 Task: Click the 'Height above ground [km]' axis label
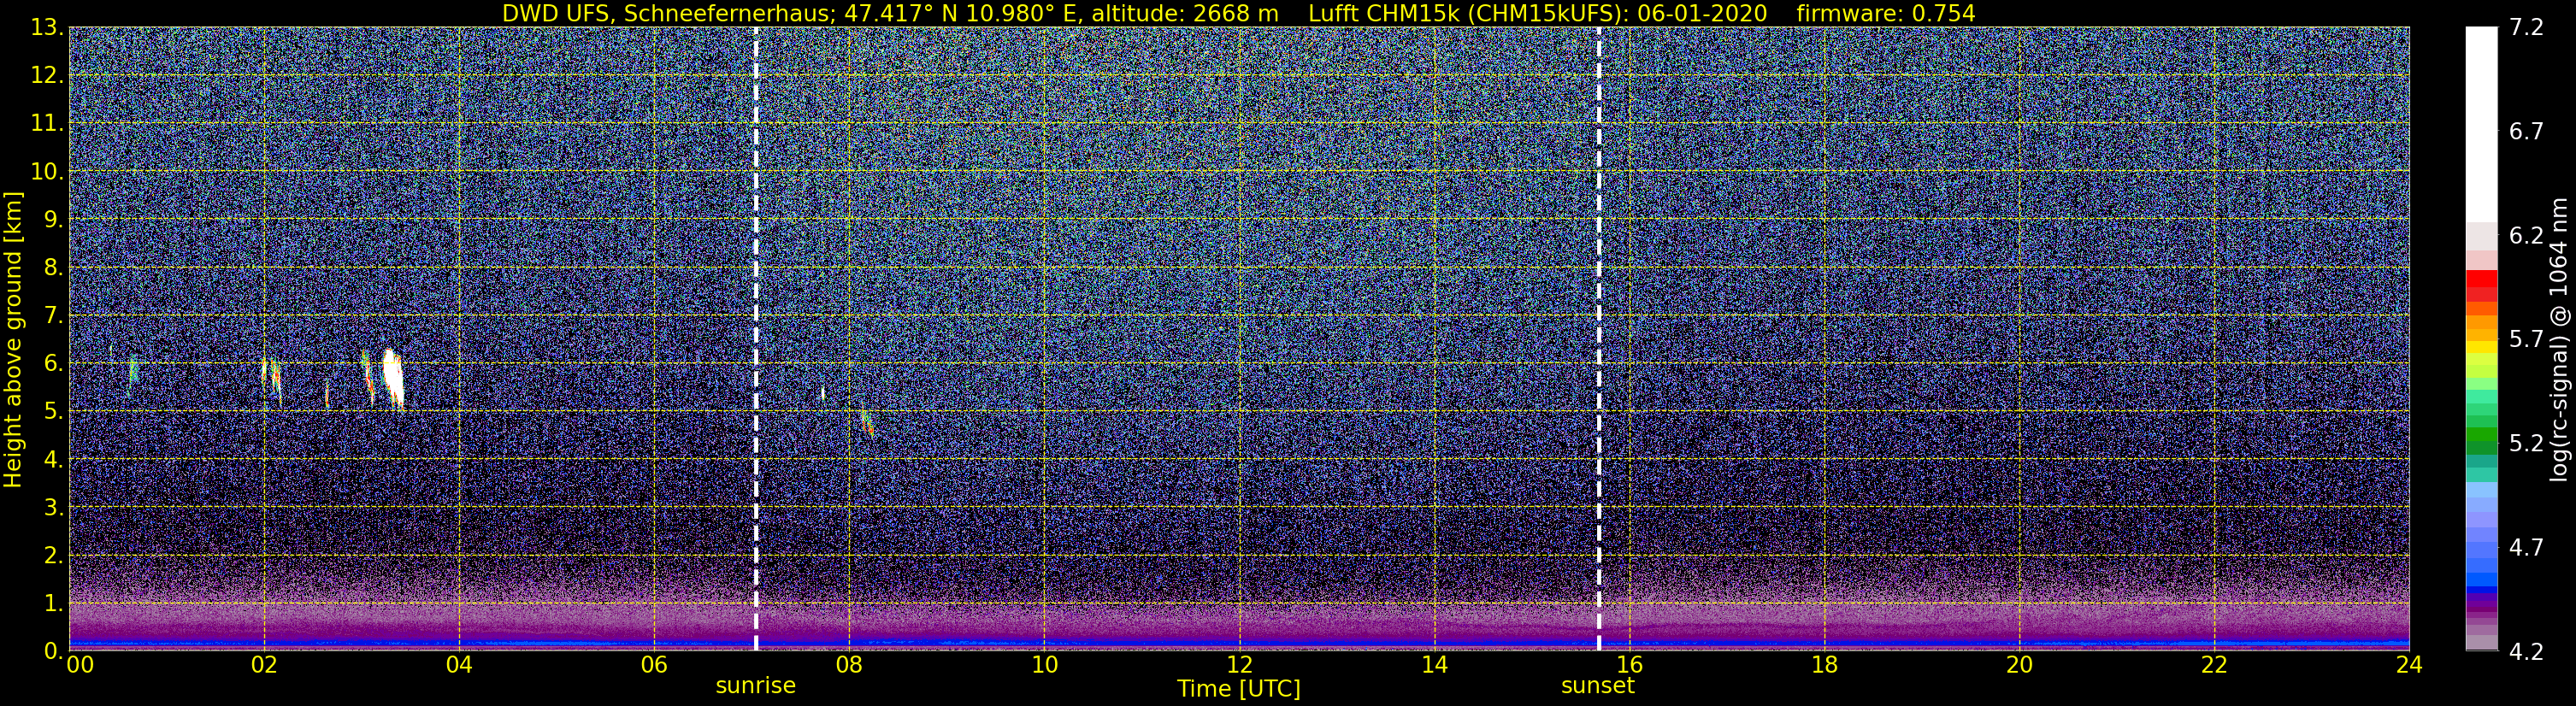13,339
